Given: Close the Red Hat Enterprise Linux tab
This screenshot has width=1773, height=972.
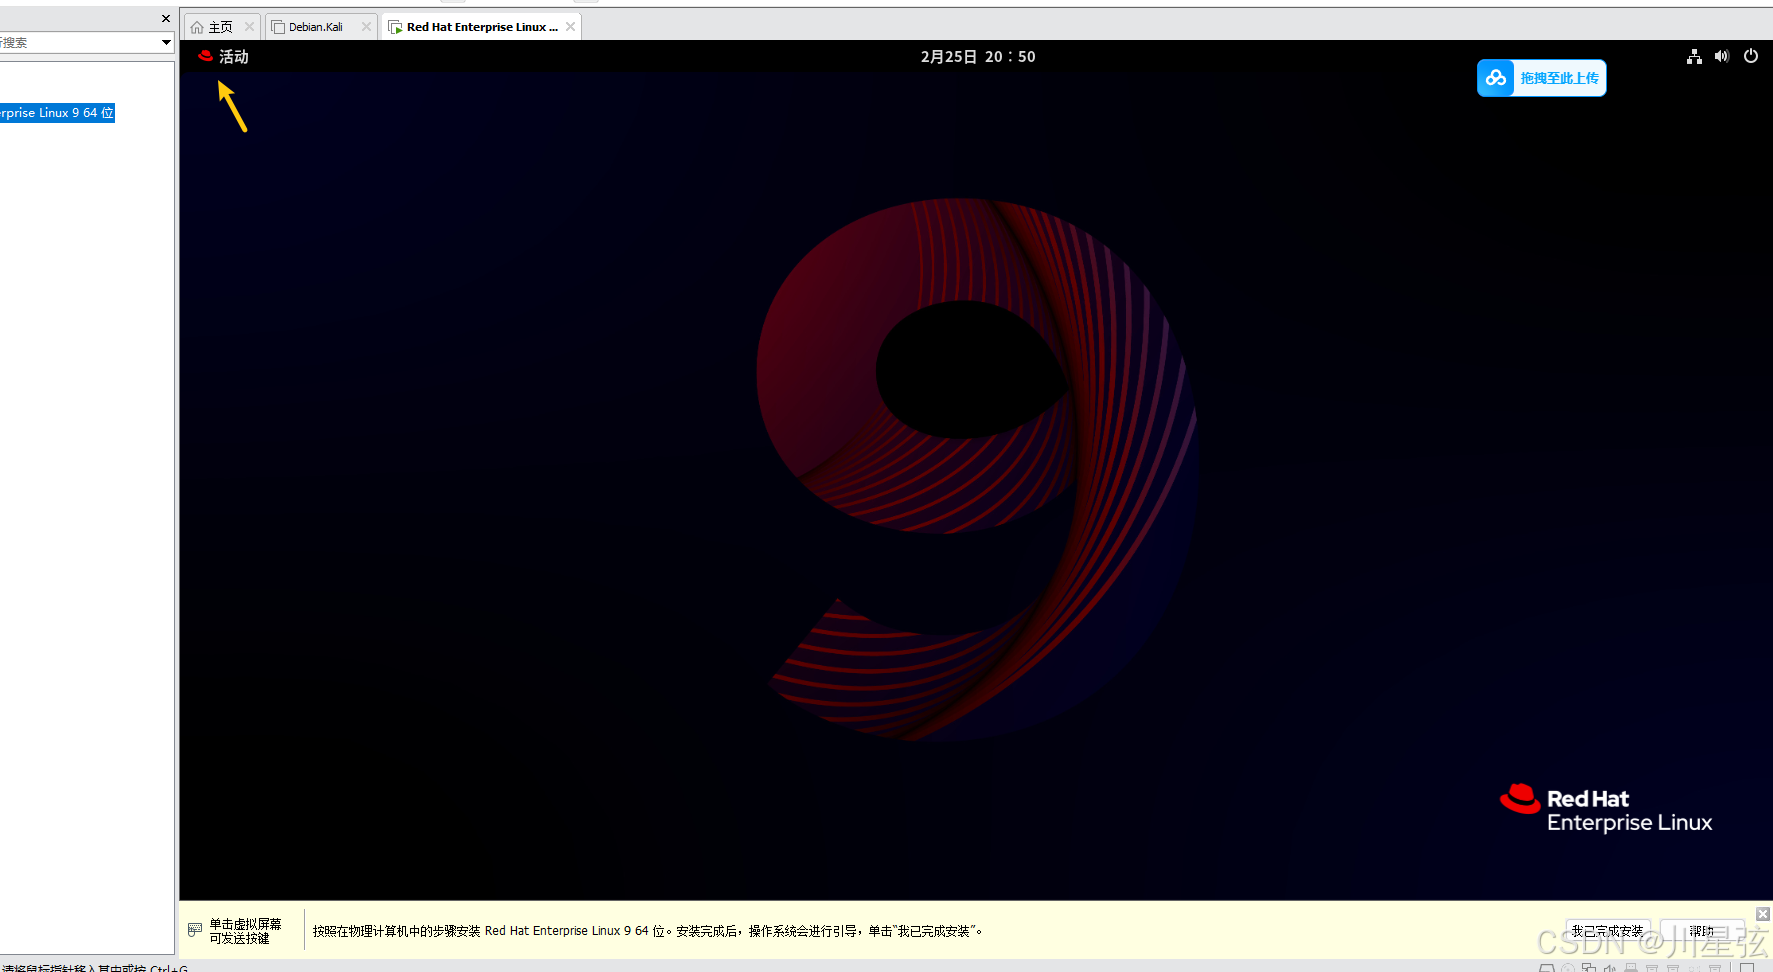Looking at the screenshot, I should [x=570, y=27].
